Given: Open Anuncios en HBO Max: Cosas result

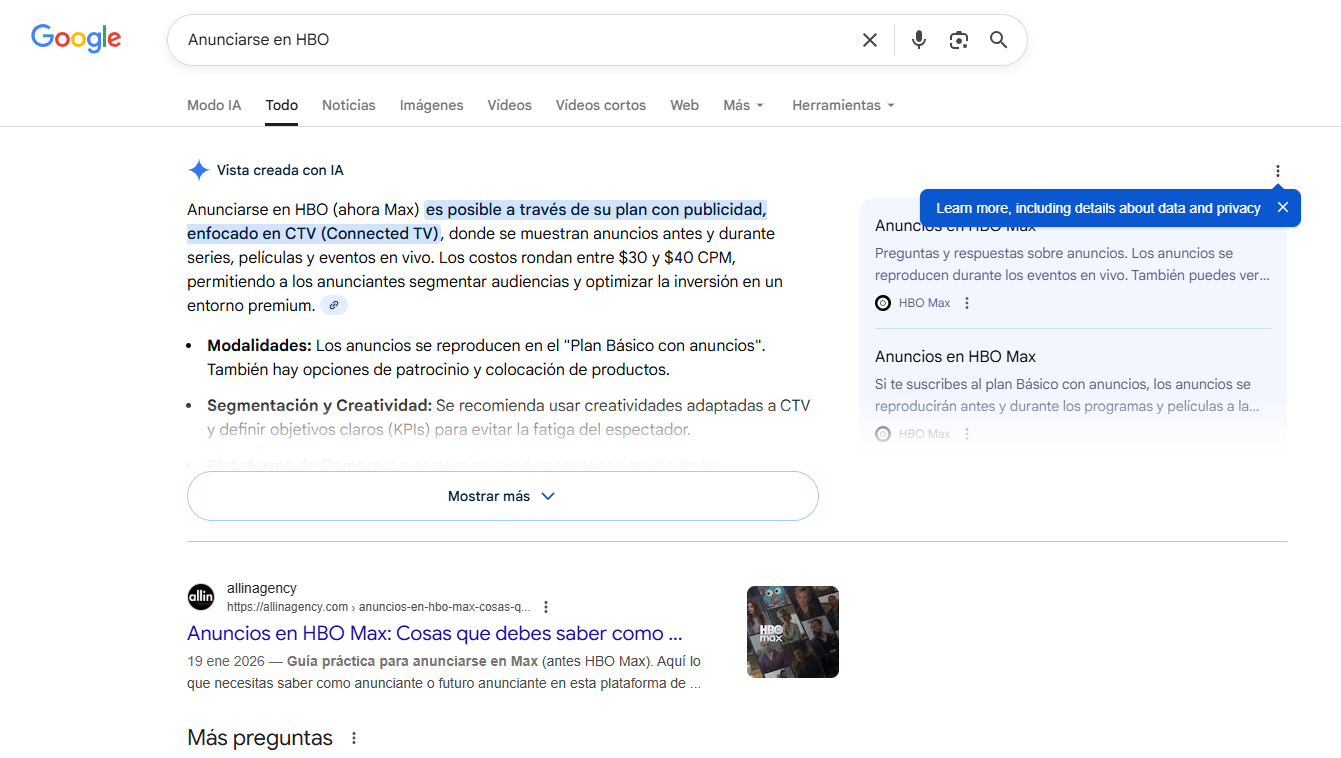Looking at the screenshot, I should [x=434, y=633].
